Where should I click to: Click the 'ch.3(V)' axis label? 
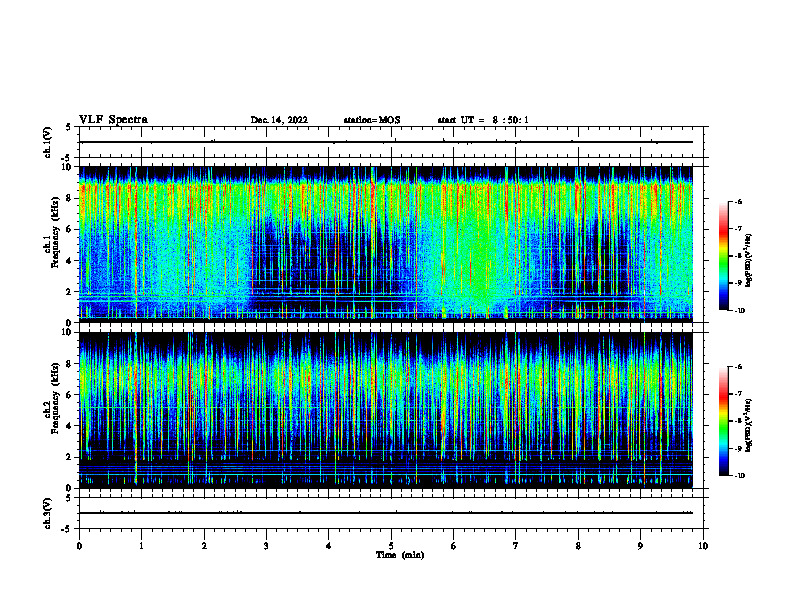(x=48, y=514)
